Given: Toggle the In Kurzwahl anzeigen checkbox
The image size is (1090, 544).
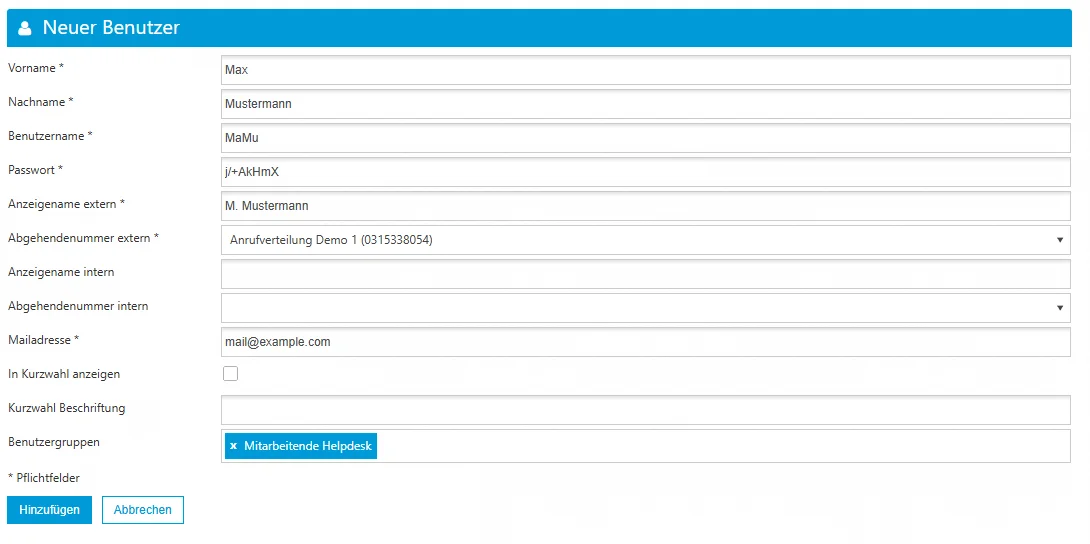Looking at the screenshot, I should 230,374.
